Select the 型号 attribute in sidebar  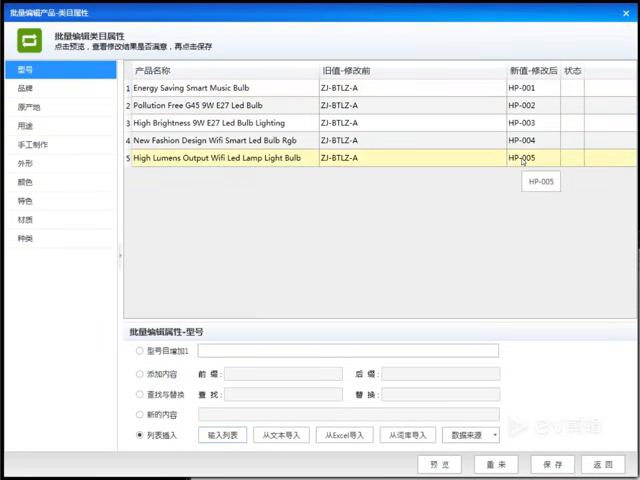tap(61, 70)
